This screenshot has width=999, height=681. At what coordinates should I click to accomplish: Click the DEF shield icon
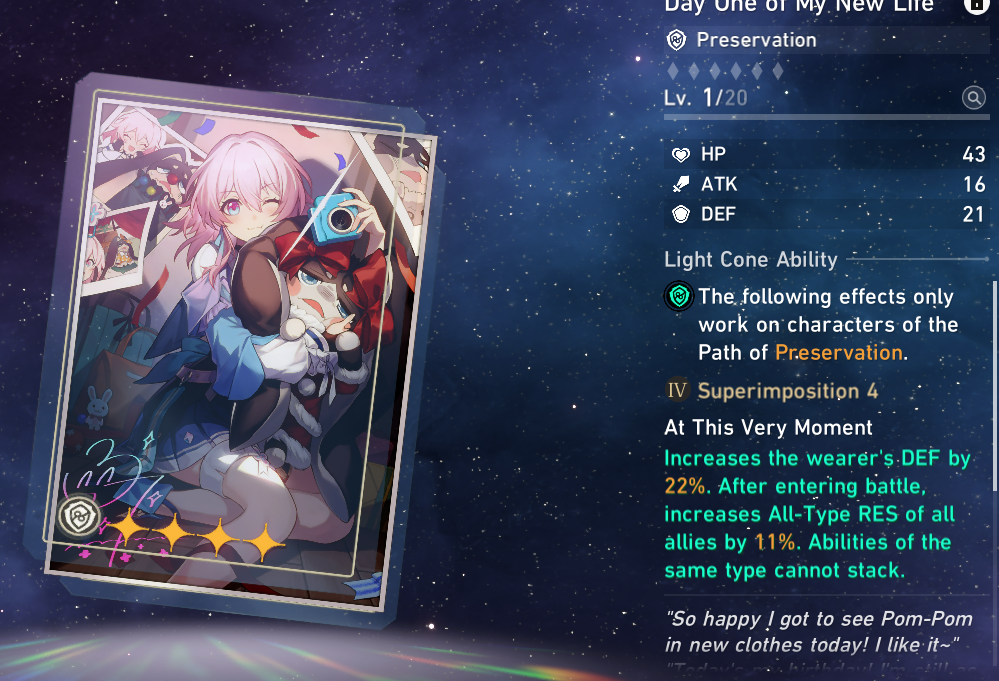pos(681,214)
